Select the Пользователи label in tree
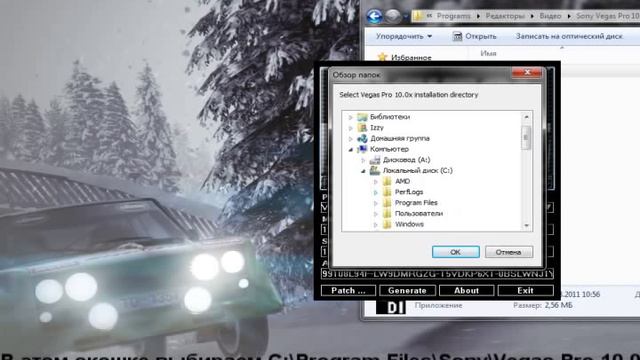This screenshot has width=640, height=360. click(x=419, y=213)
